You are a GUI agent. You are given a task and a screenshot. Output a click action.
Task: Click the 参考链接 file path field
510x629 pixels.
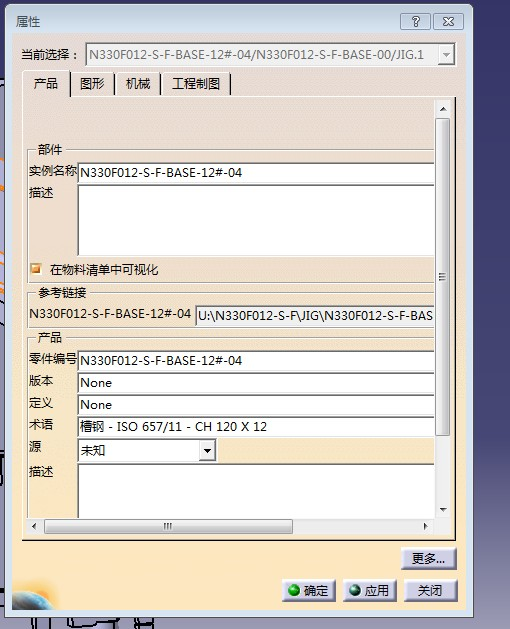[315, 316]
